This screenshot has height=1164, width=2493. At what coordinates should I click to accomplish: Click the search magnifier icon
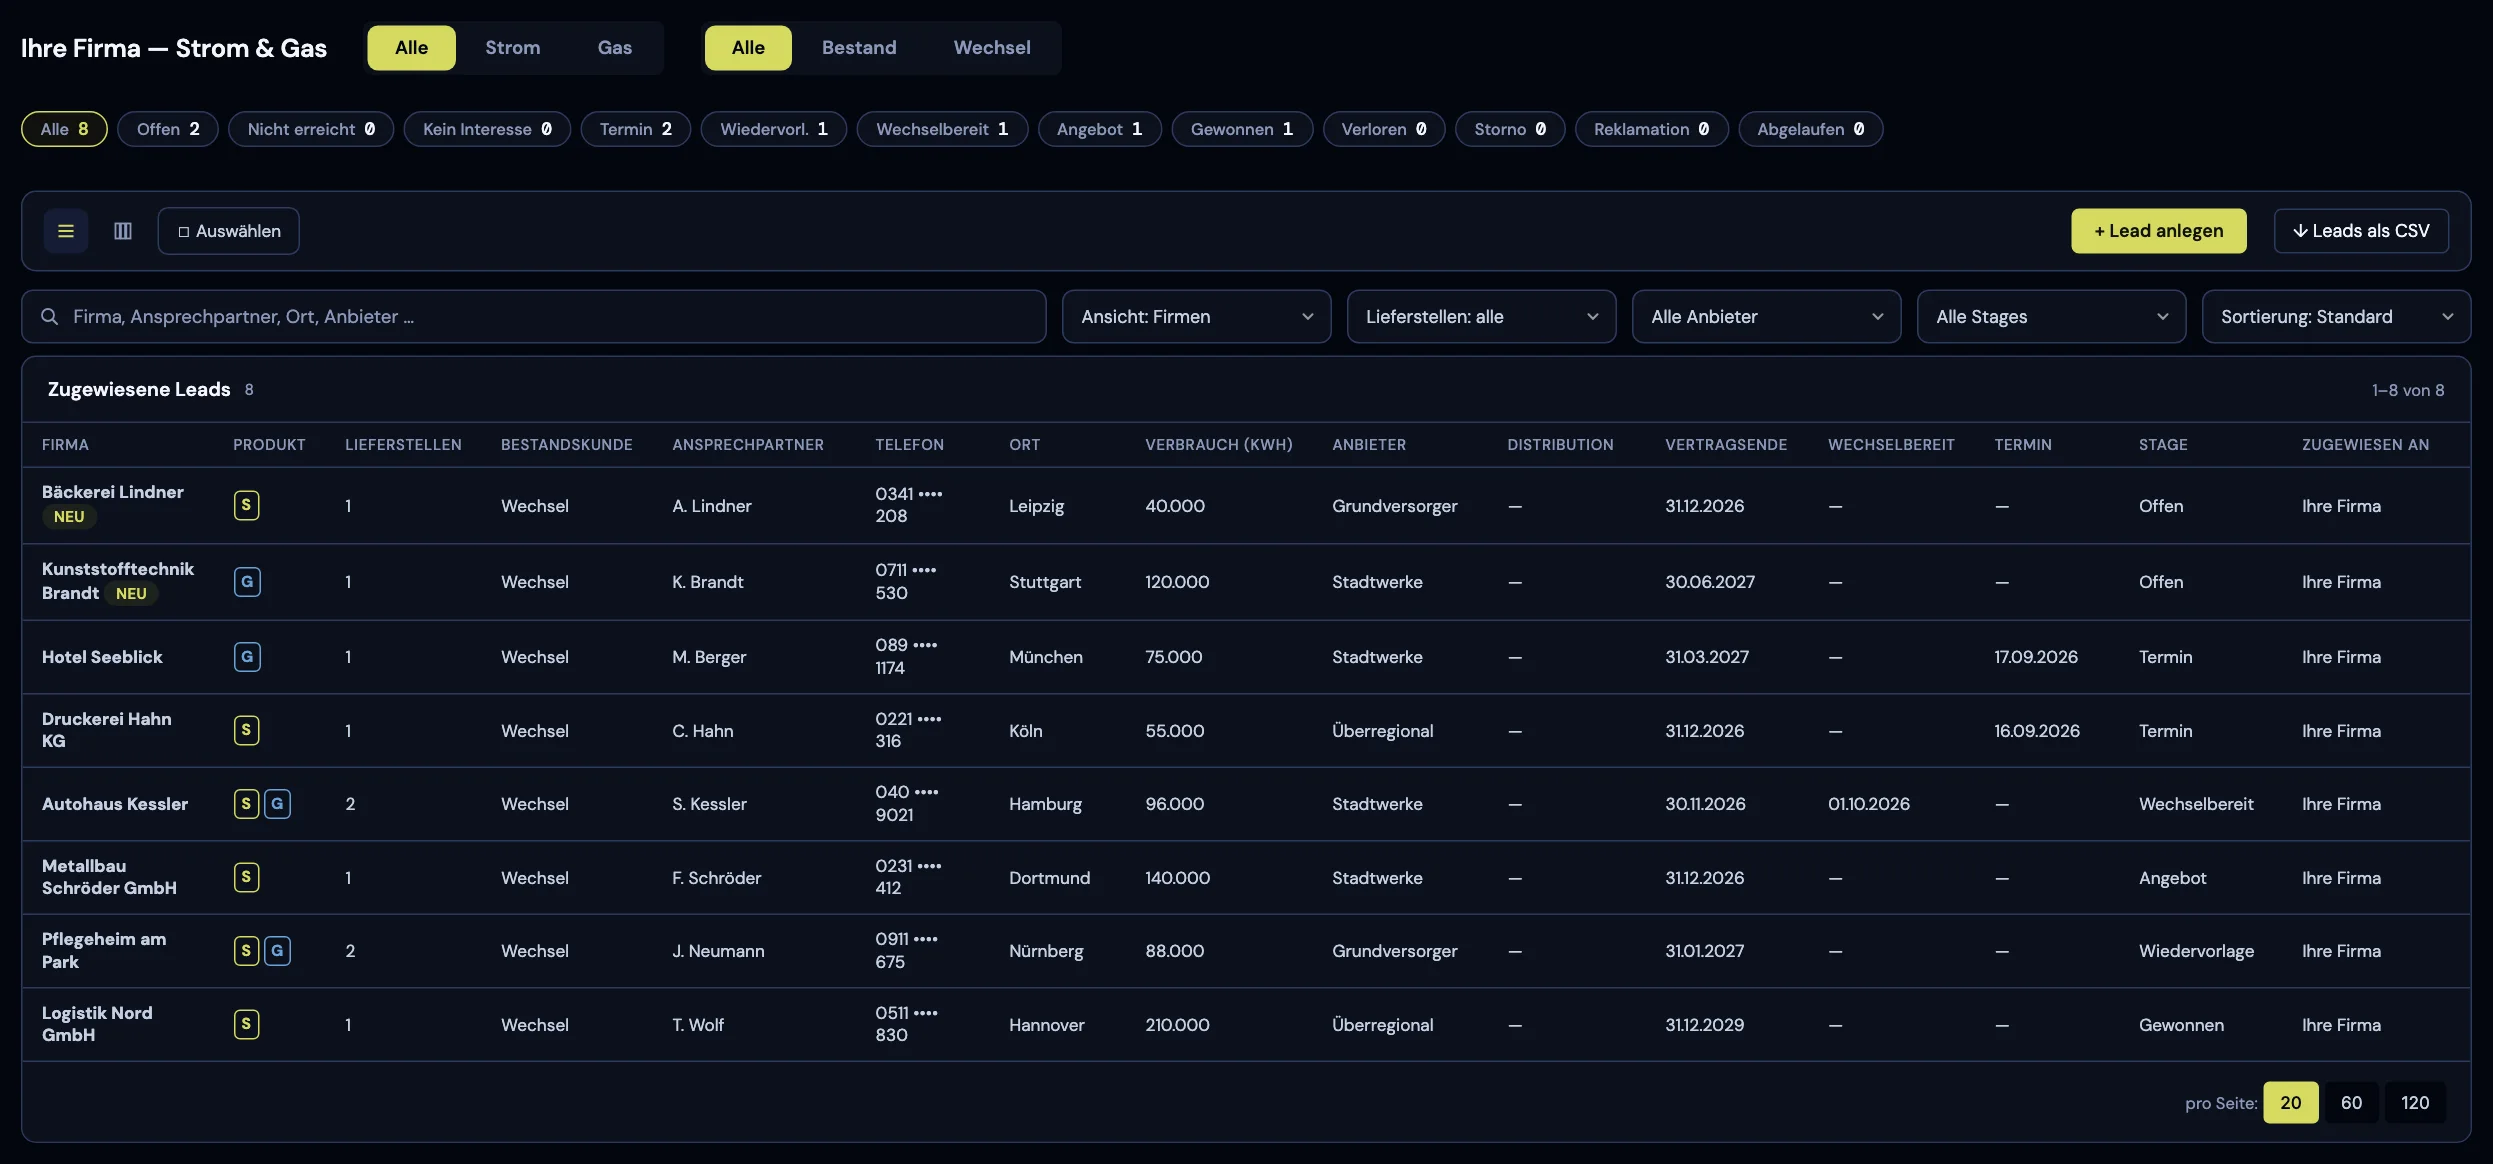coord(49,317)
